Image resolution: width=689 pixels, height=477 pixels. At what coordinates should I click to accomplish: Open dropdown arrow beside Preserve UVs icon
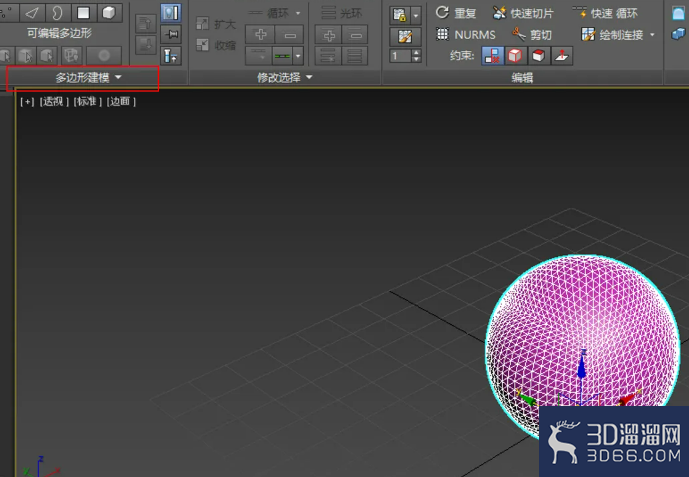[416, 15]
